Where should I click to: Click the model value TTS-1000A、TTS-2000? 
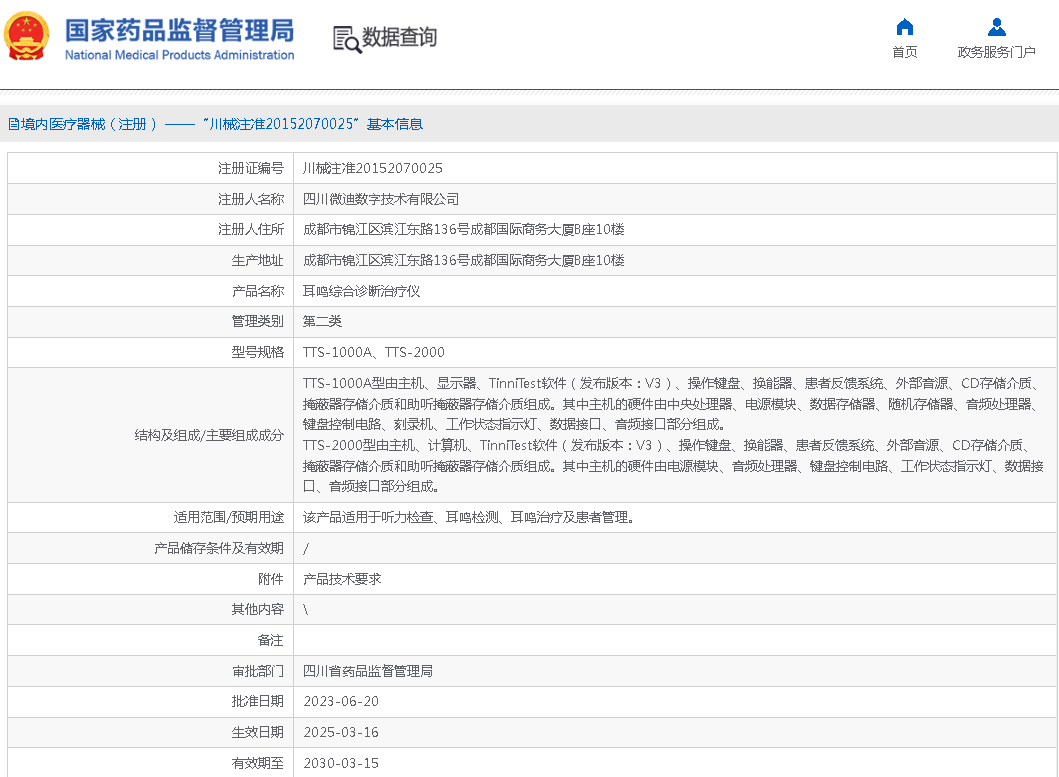pyautogui.click(x=373, y=352)
